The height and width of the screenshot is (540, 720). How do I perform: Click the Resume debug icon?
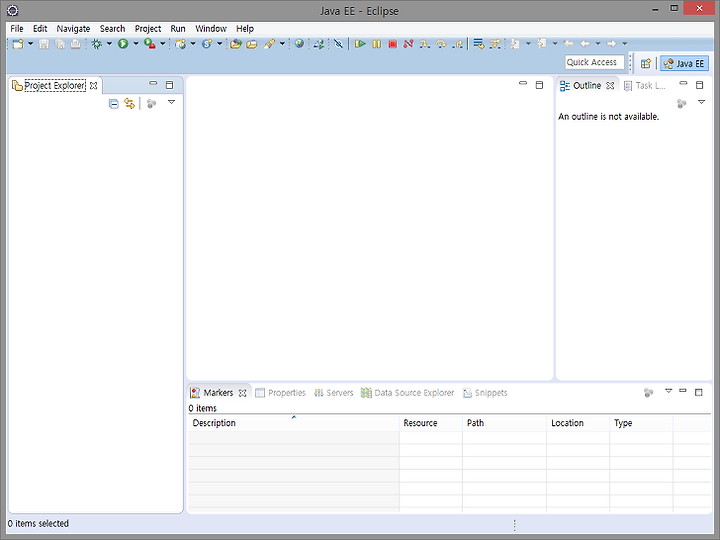[x=360, y=44]
